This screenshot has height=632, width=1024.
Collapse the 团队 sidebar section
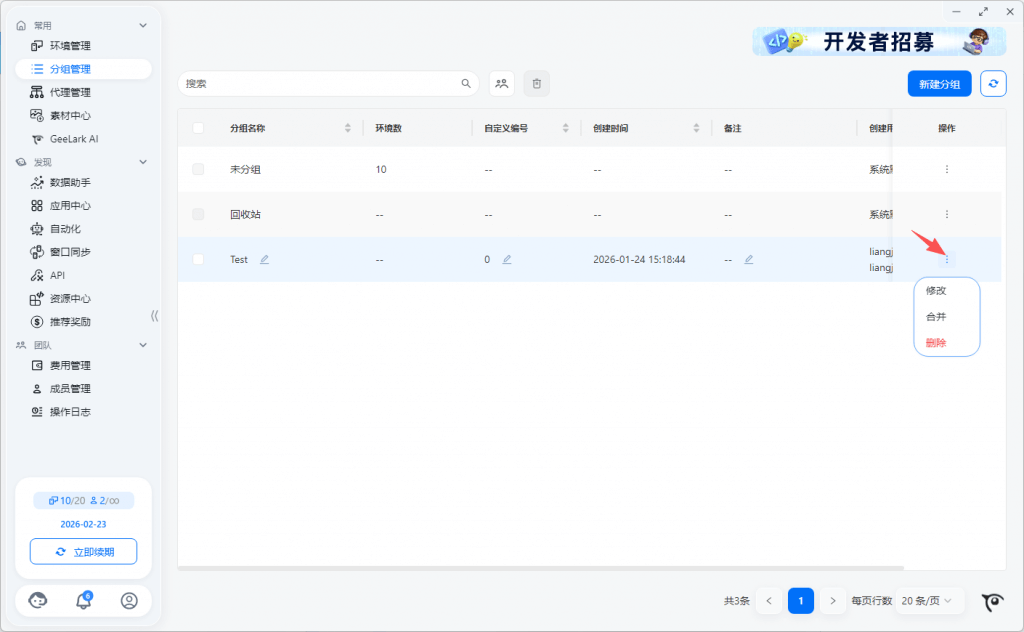pos(143,345)
